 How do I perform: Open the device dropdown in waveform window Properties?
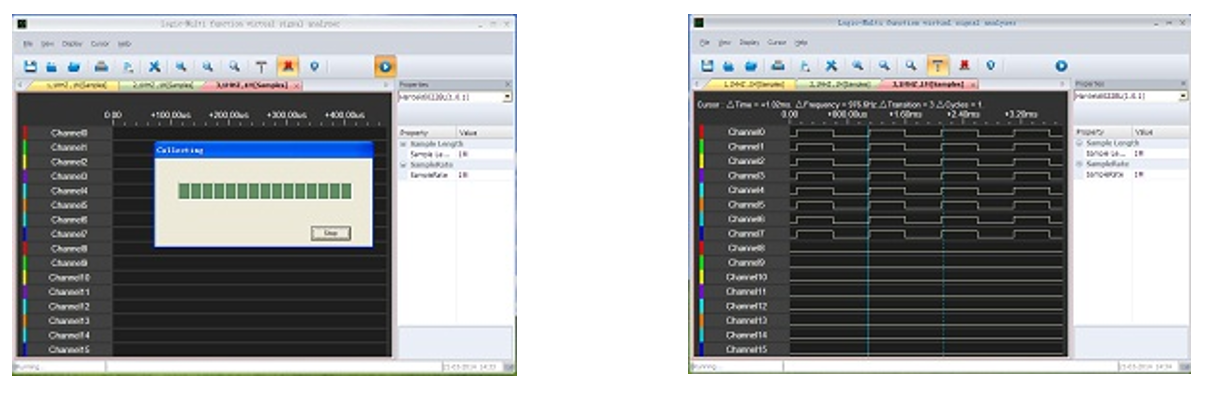(1183, 96)
